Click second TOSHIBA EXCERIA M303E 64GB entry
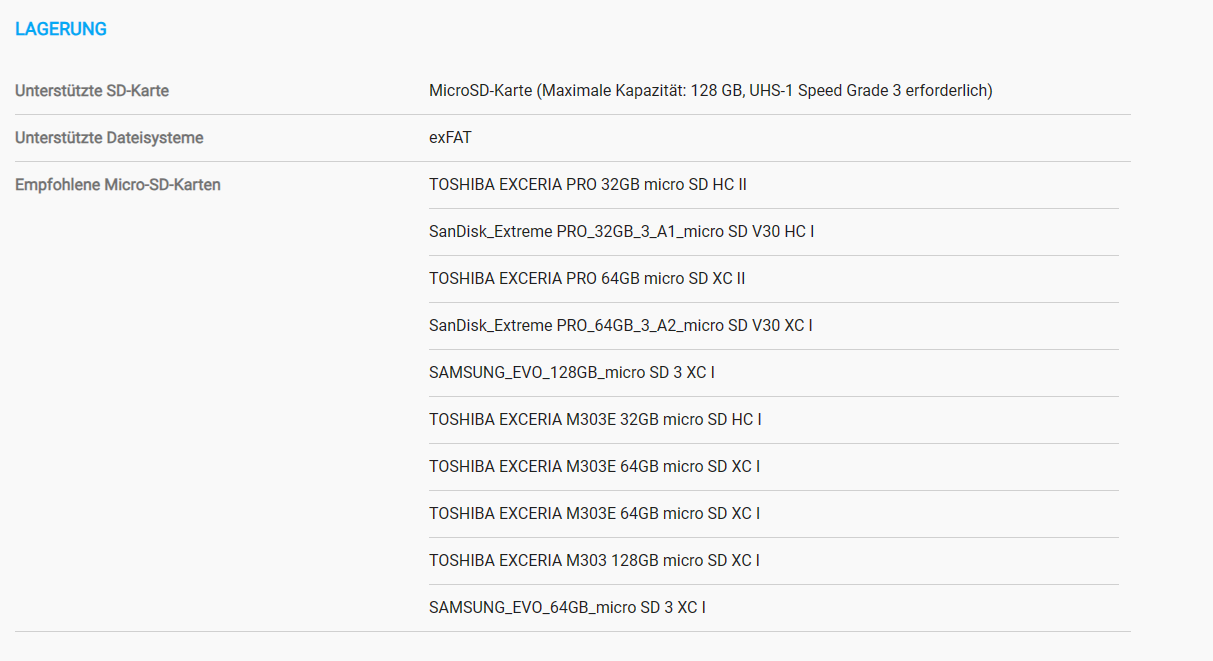The width and height of the screenshot is (1213, 661). [595, 514]
